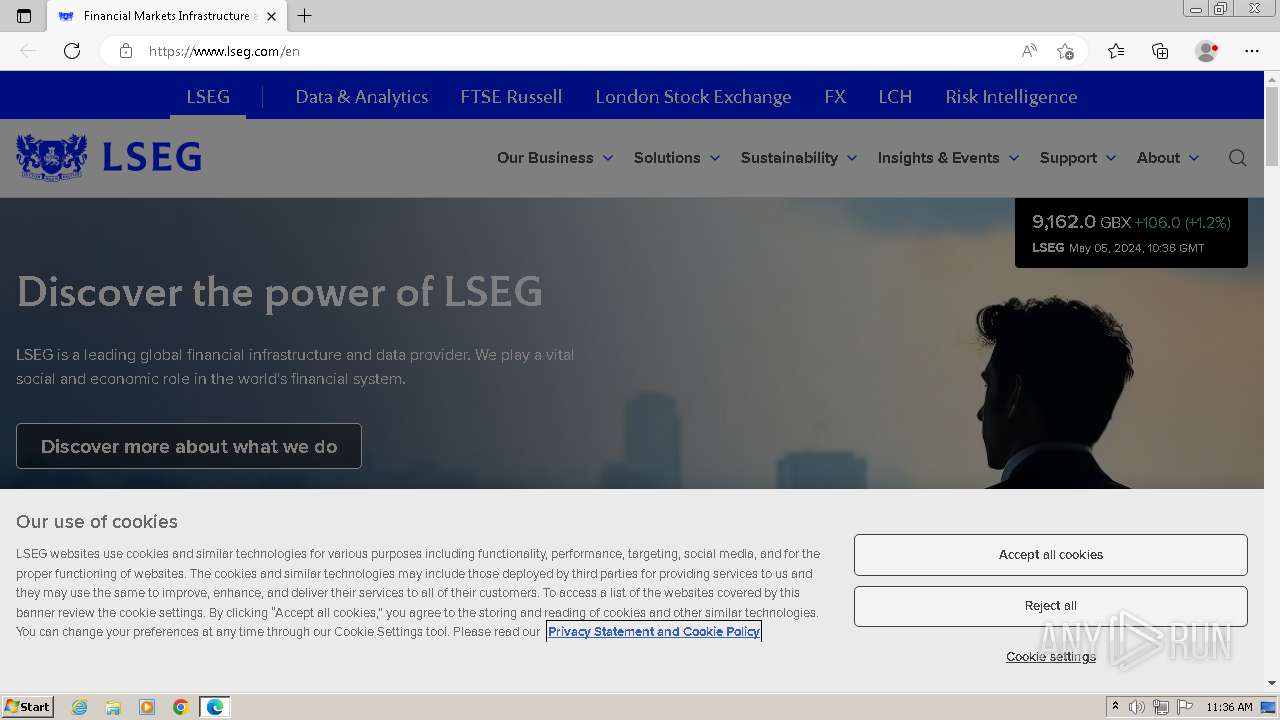
Task: Click Discover more about what we do
Action: pyautogui.click(x=189, y=446)
